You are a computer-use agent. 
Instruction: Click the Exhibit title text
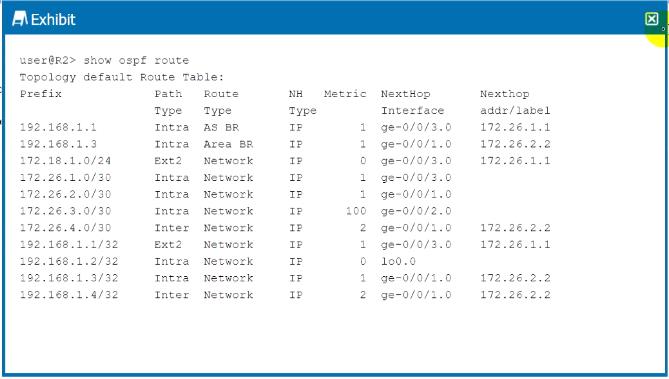[53, 20]
